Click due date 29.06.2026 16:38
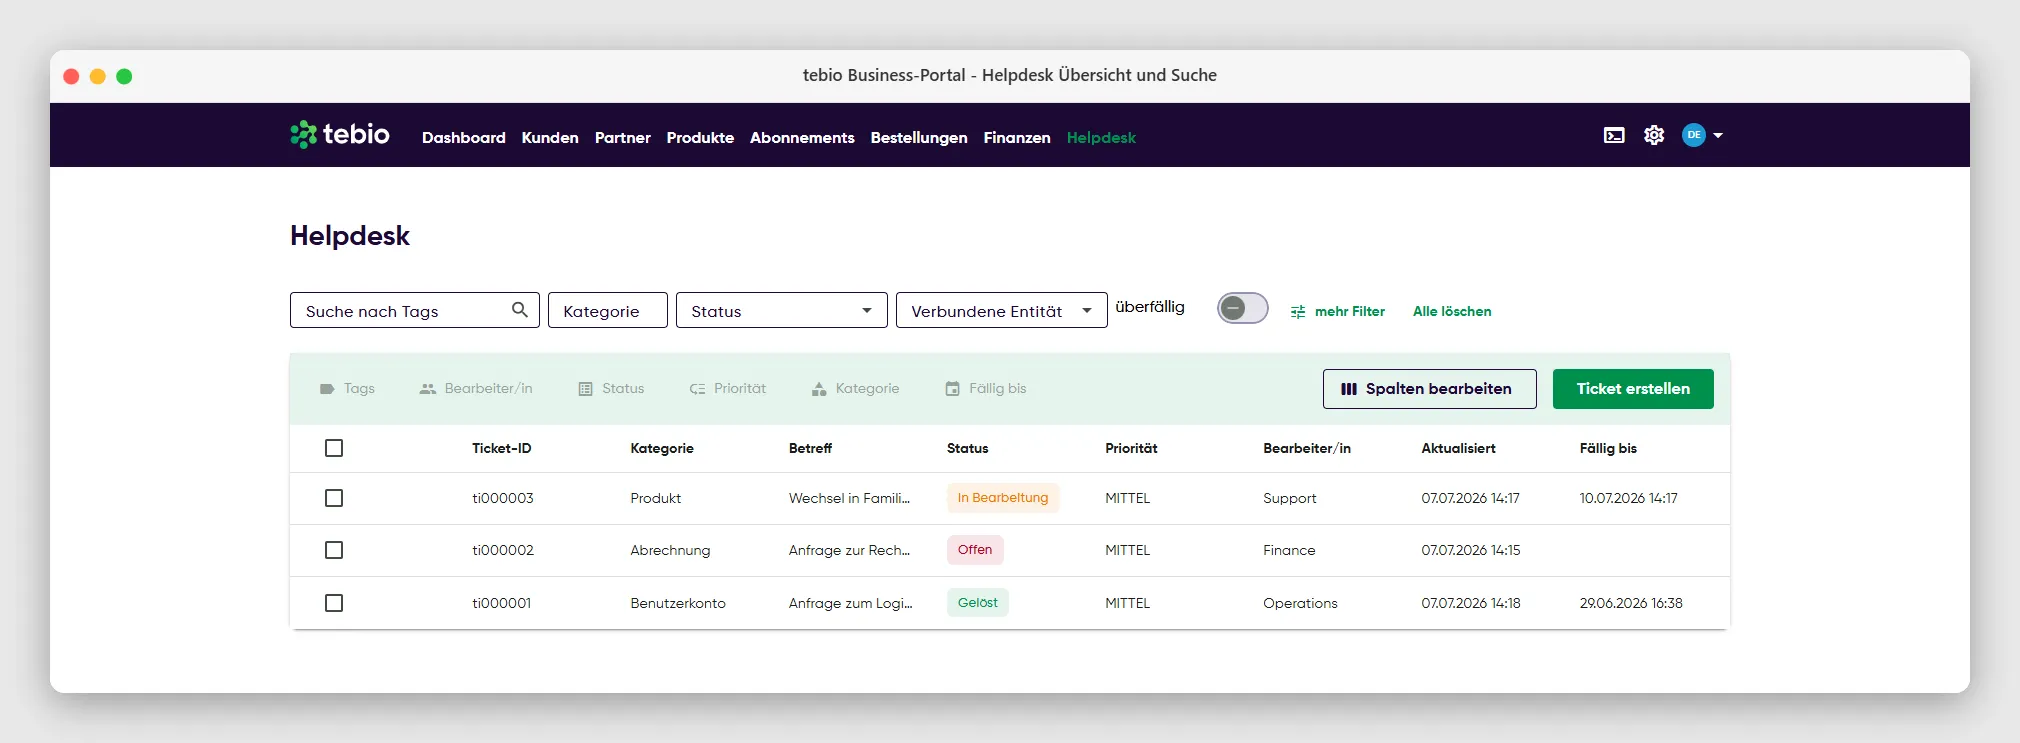 pyautogui.click(x=1631, y=603)
